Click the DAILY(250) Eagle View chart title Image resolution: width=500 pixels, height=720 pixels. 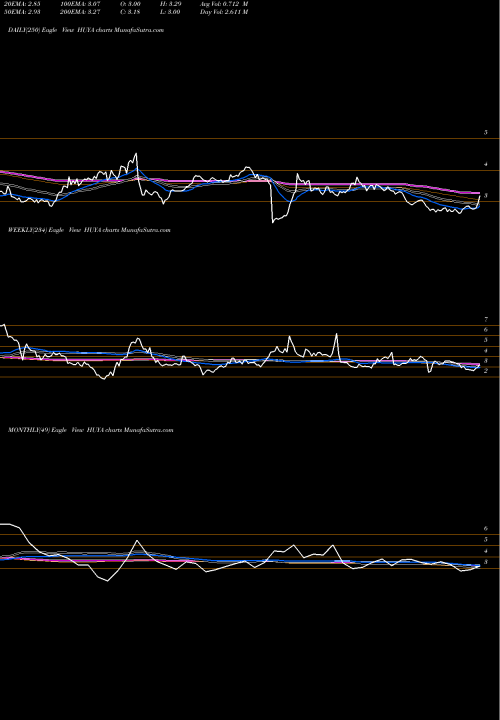pos(86,30)
